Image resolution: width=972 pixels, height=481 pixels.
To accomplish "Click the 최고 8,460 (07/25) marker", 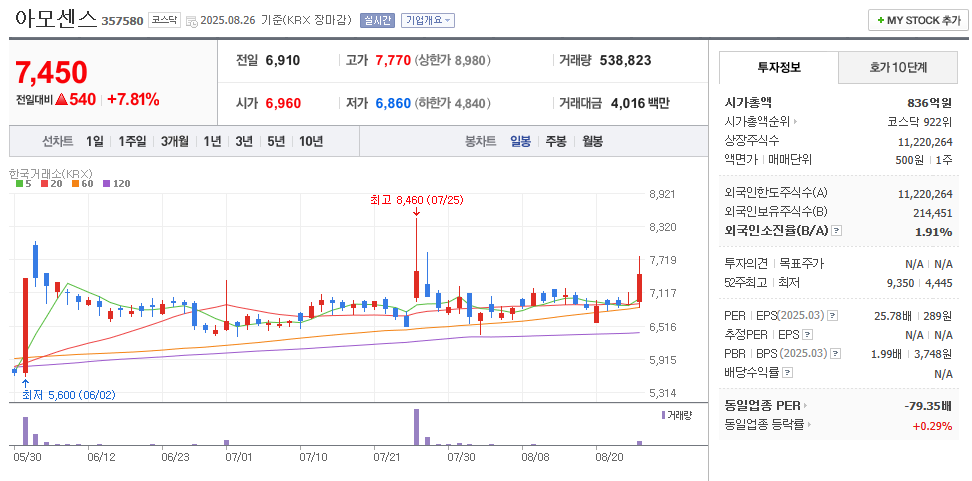I will point(417,200).
